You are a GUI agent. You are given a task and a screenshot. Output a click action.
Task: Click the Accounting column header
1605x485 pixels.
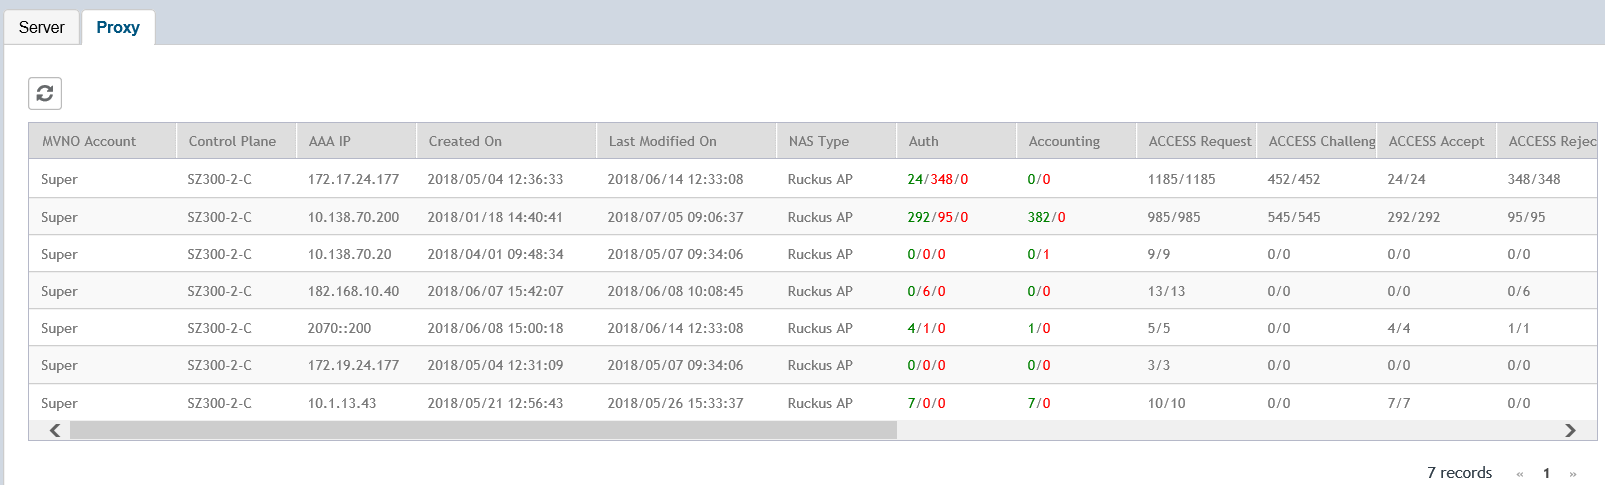pyautogui.click(x=1064, y=141)
